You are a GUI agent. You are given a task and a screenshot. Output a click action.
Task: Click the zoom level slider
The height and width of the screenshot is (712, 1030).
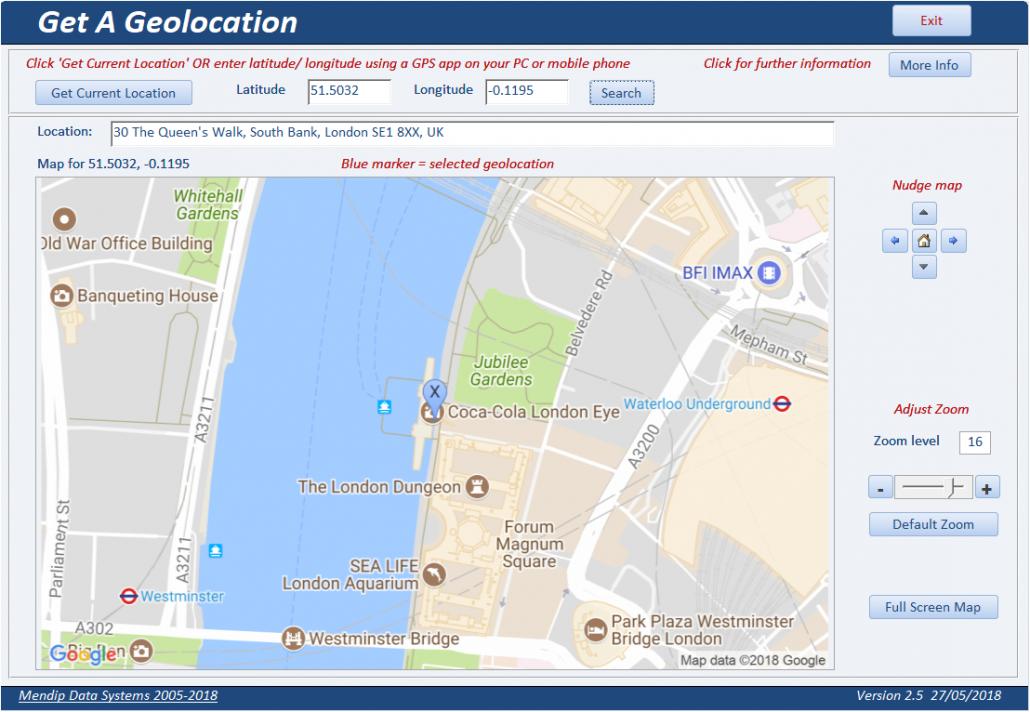tap(933, 487)
